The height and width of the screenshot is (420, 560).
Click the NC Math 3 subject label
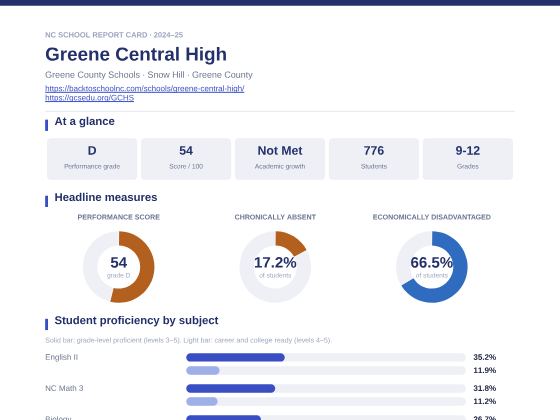pyautogui.click(x=64, y=388)
